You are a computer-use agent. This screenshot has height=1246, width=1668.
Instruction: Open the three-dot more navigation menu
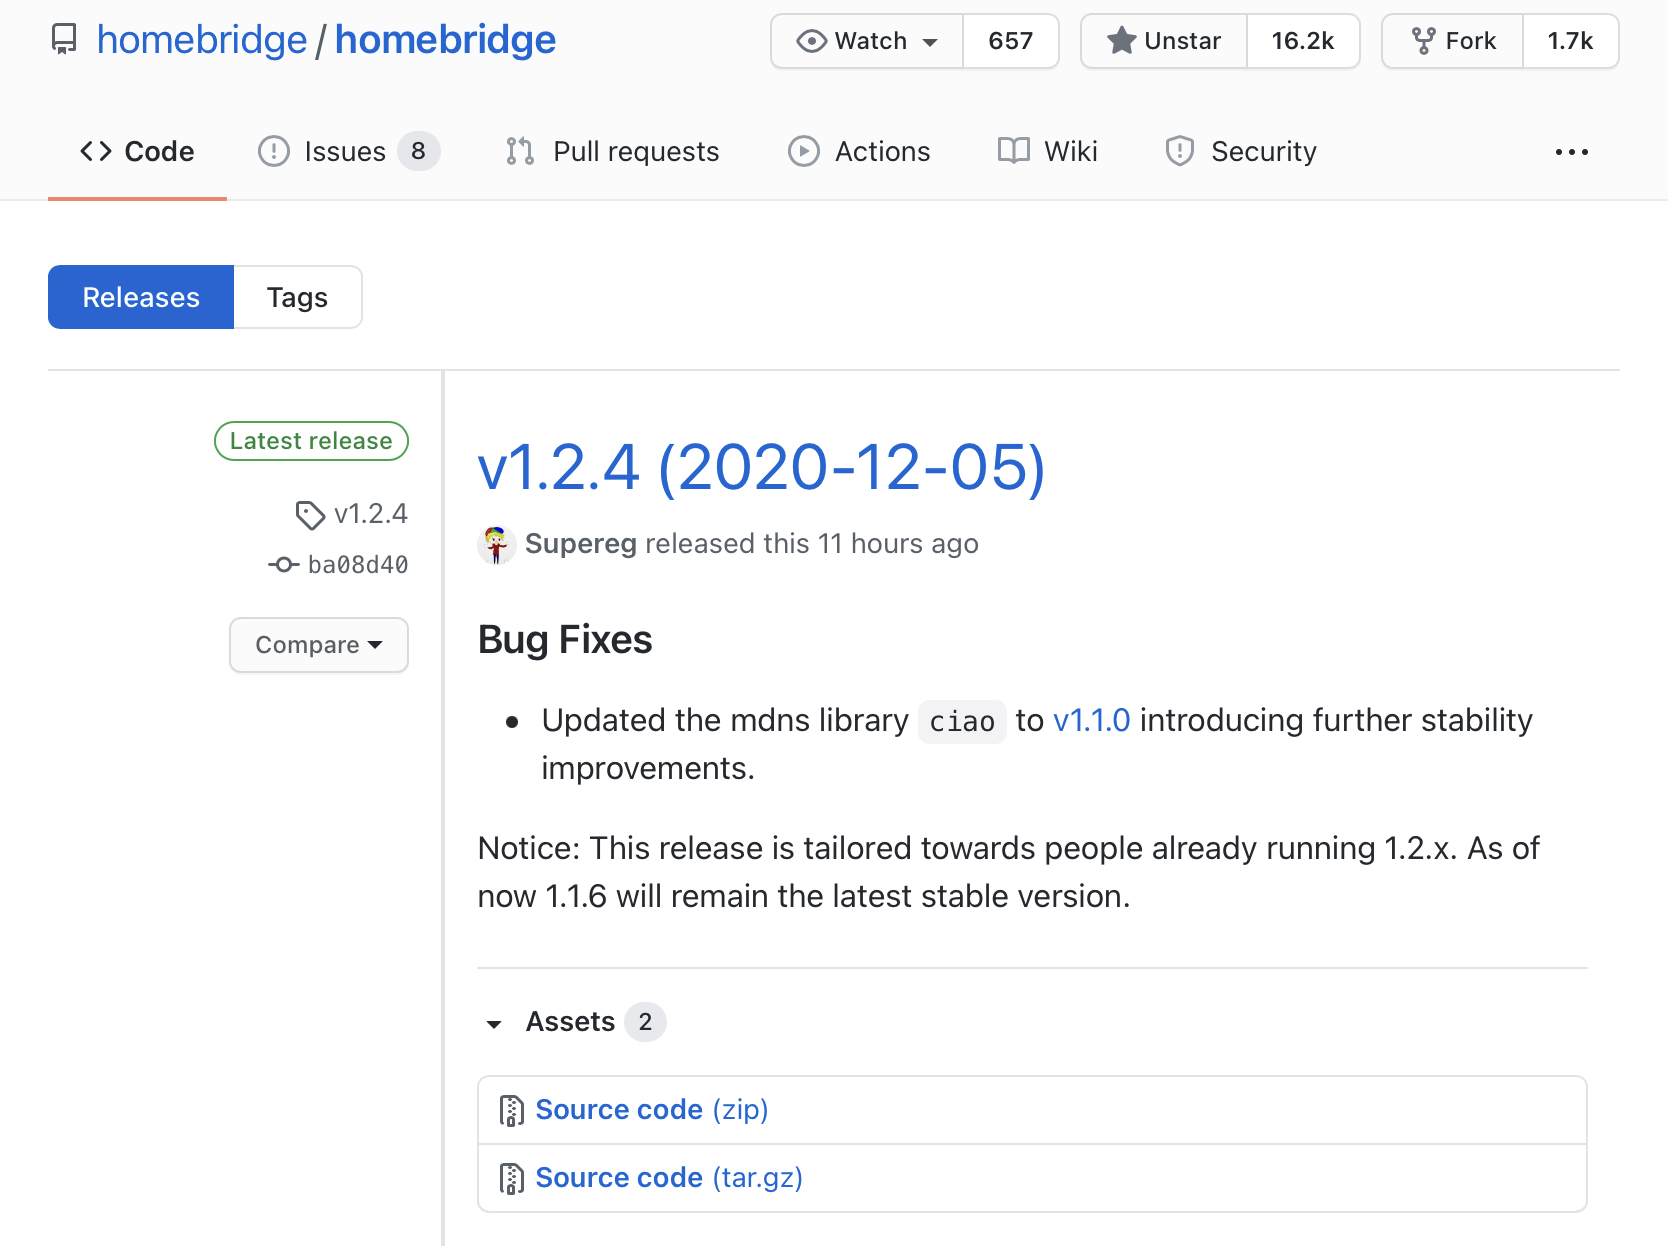pos(1571,152)
